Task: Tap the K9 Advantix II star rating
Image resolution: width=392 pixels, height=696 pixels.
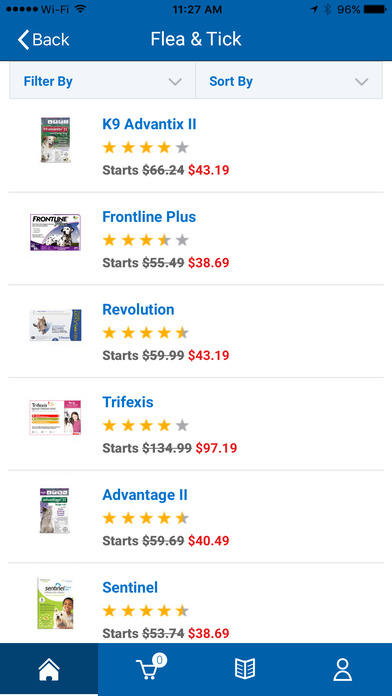Action: pyautogui.click(x=146, y=148)
